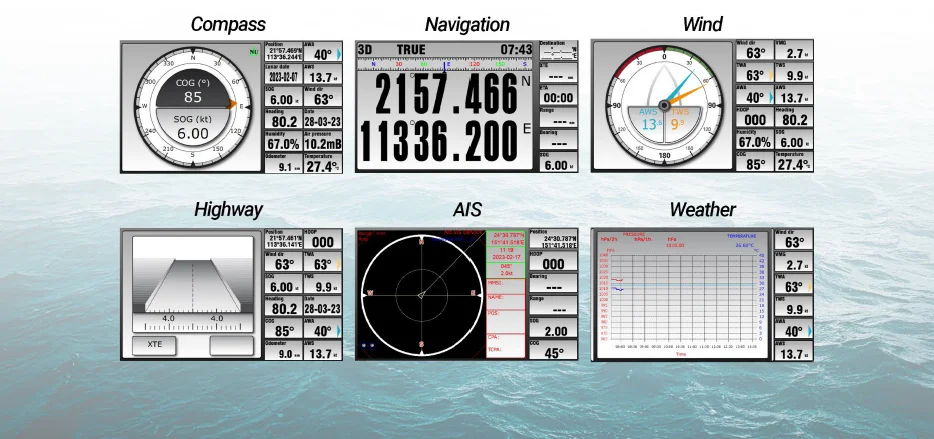
Task: Open the Destination cell in Navigation
Action: point(558,51)
